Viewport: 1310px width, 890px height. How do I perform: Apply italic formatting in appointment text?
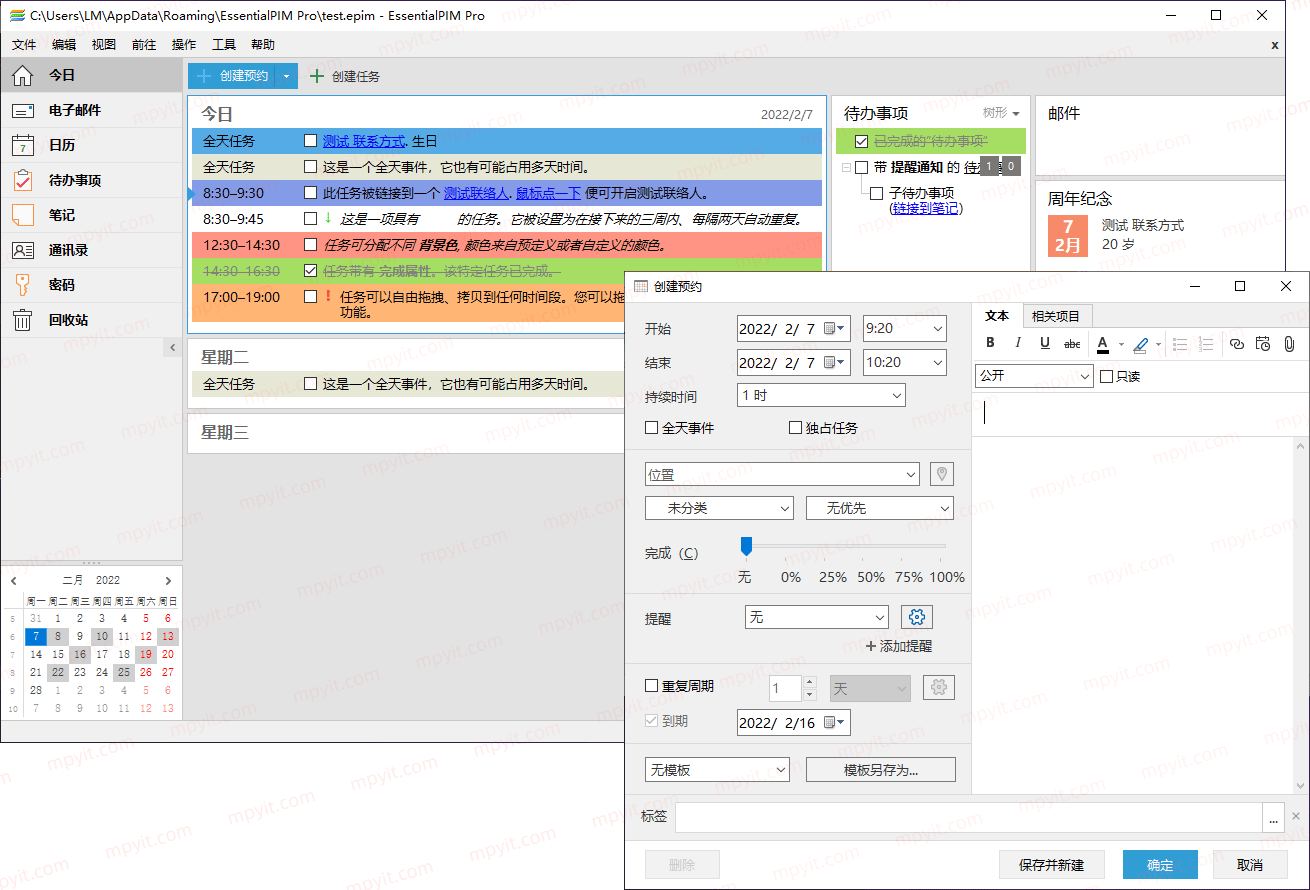[1018, 343]
